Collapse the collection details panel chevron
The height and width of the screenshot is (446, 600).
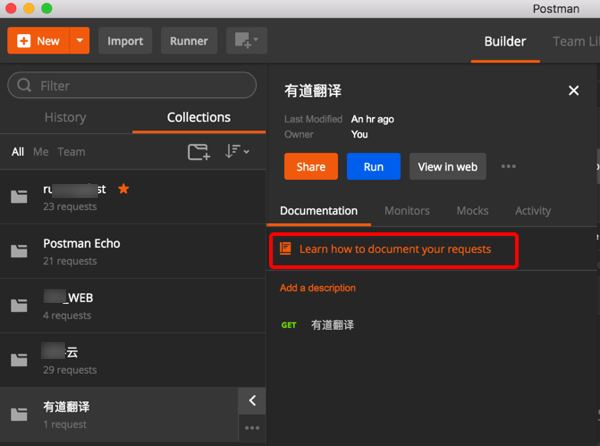(252, 401)
